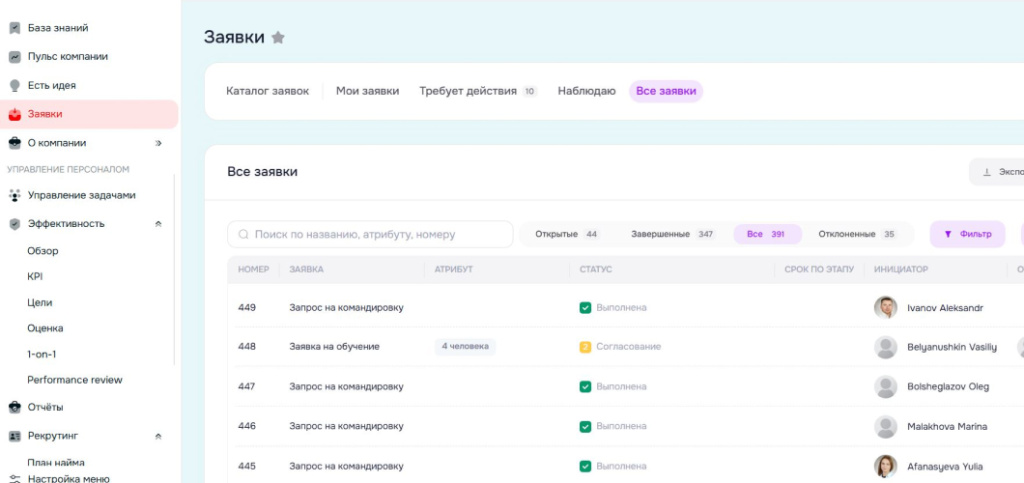Click the red Заявки inbox icon
1024x483 pixels.
14,114
